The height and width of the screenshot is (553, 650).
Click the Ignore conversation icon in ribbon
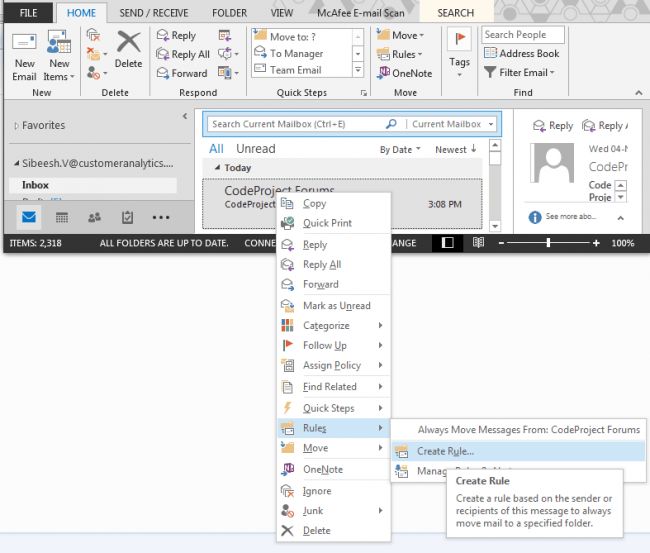pyautogui.click(x=93, y=35)
